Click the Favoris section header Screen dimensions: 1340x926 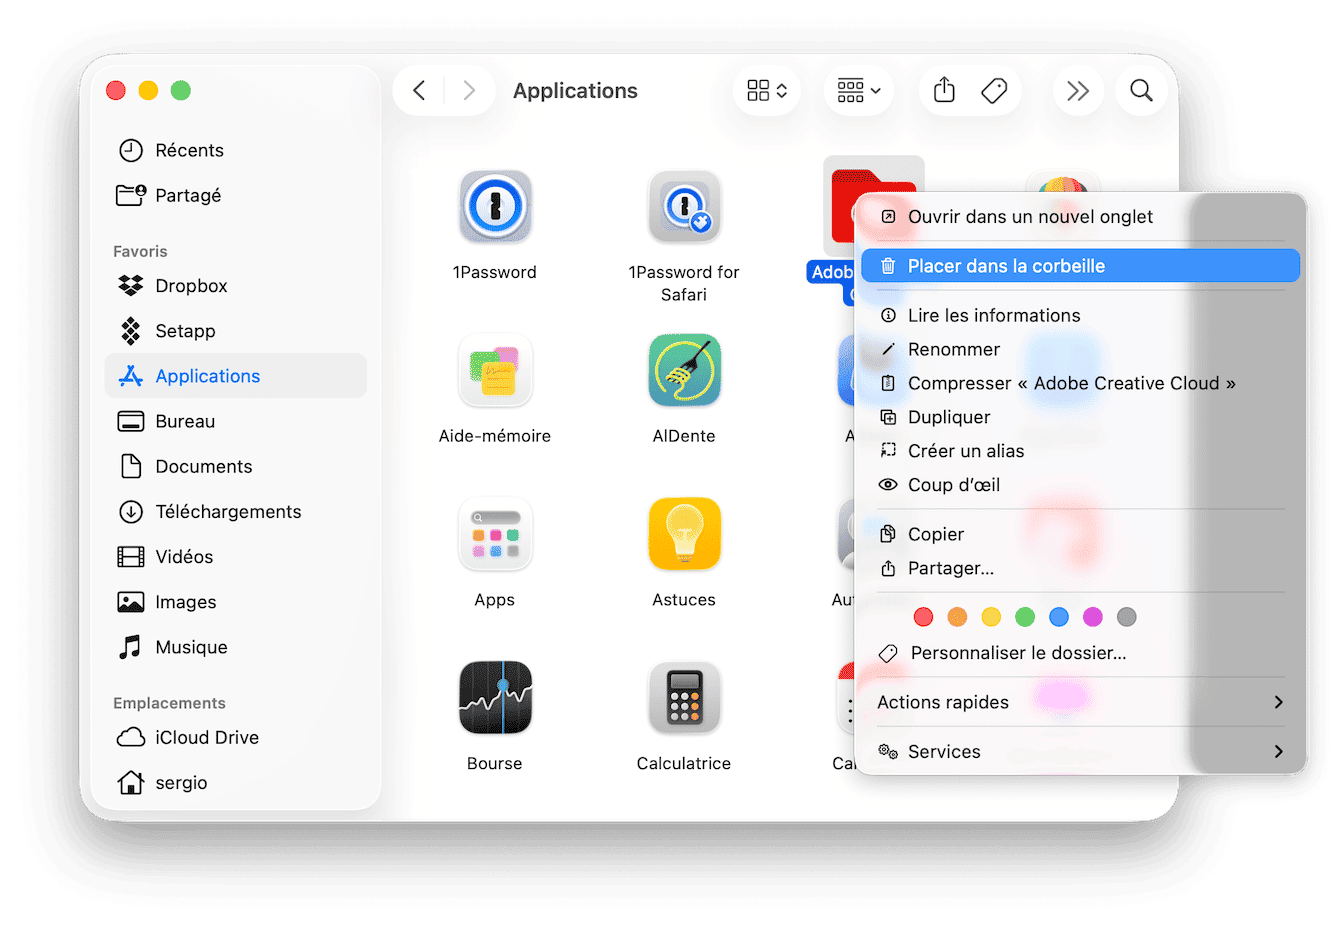tap(140, 251)
